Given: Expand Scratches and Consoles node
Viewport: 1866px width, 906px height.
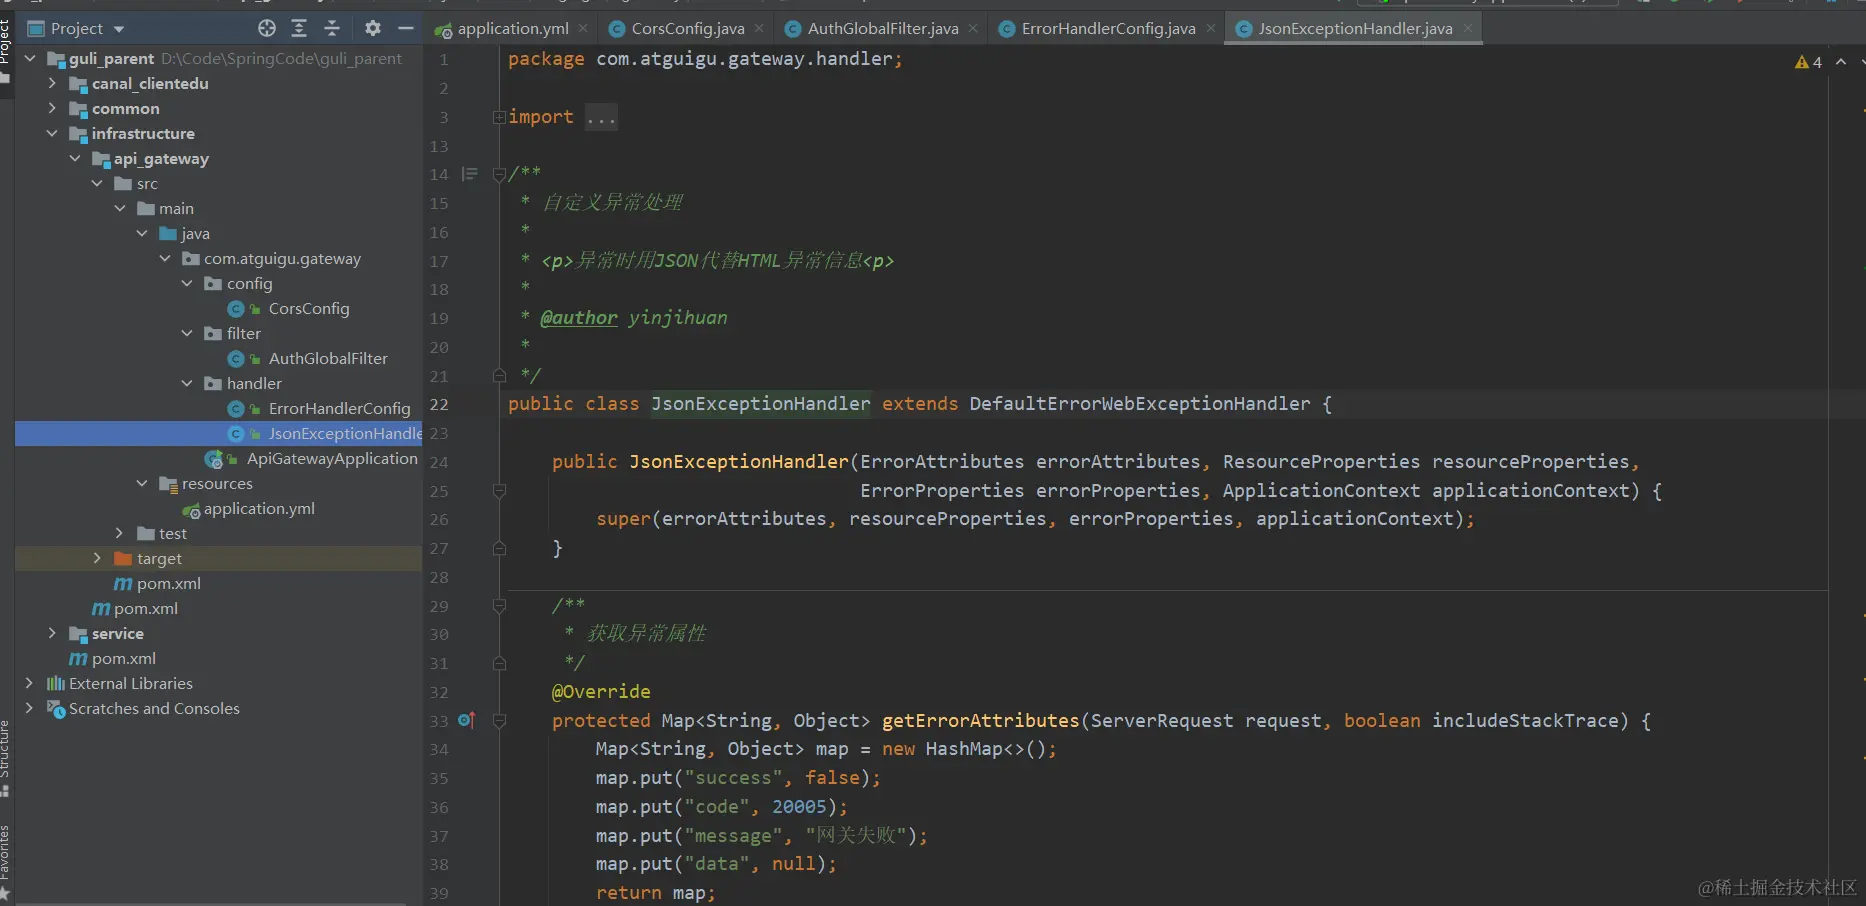Looking at the screenshot, I should point(30,709).
